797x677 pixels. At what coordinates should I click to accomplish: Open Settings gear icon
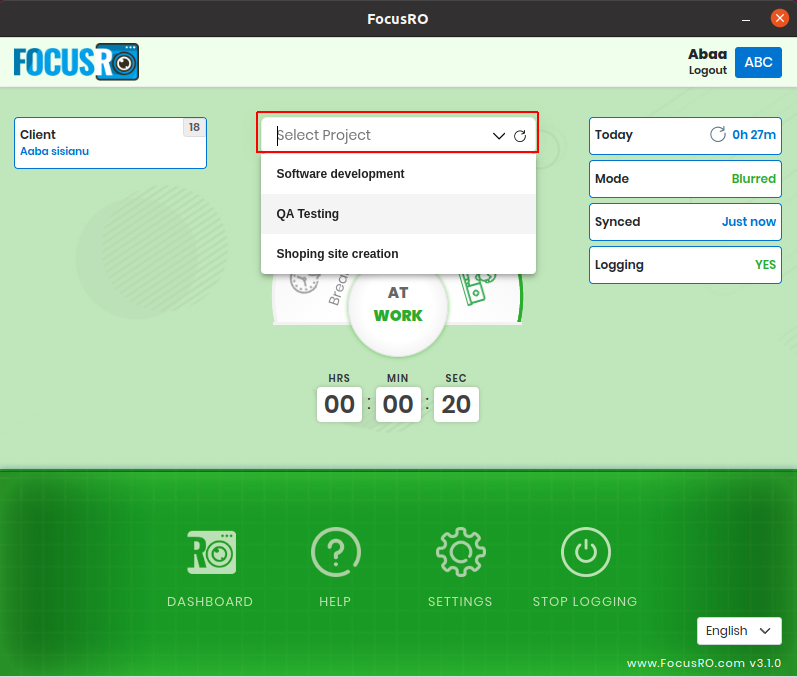pyautogui.click(x=461, y=552)
